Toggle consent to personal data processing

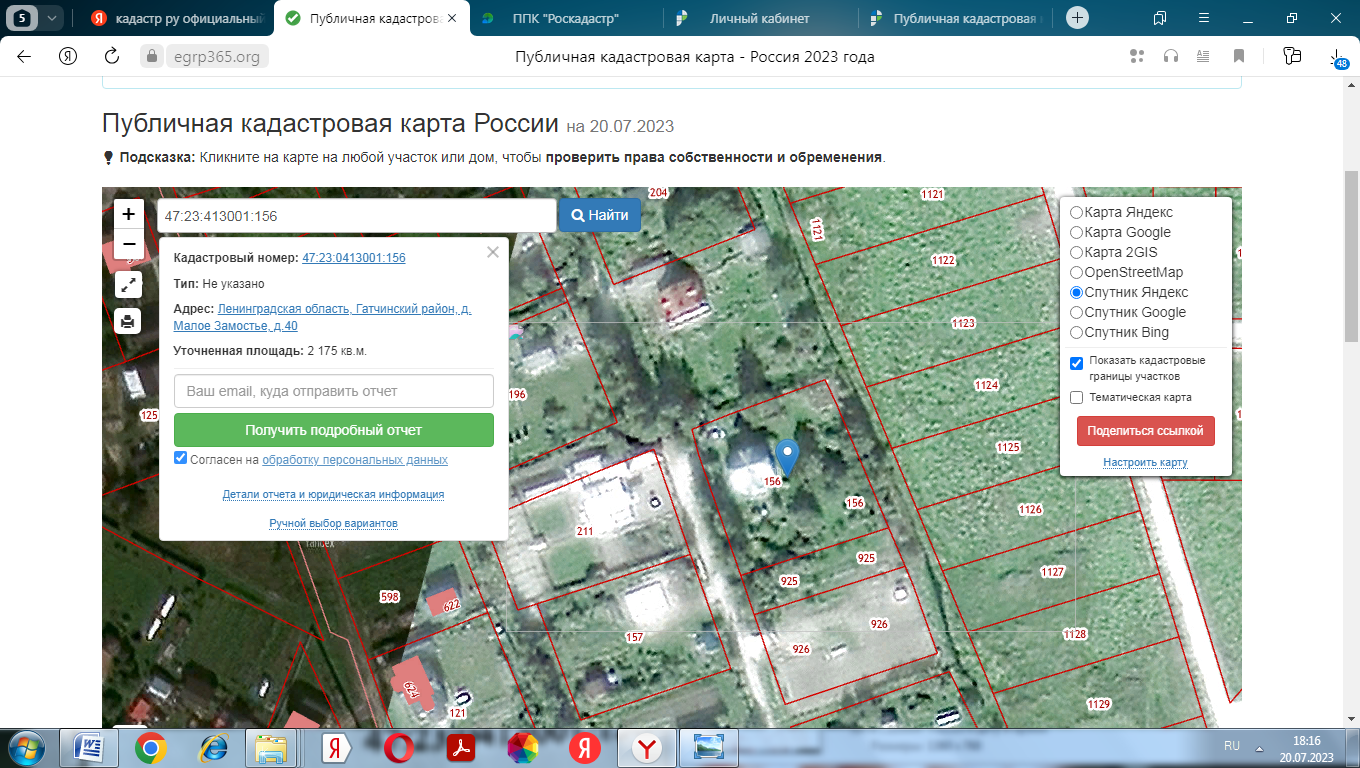pyautogui.click(x=180, y=458)
